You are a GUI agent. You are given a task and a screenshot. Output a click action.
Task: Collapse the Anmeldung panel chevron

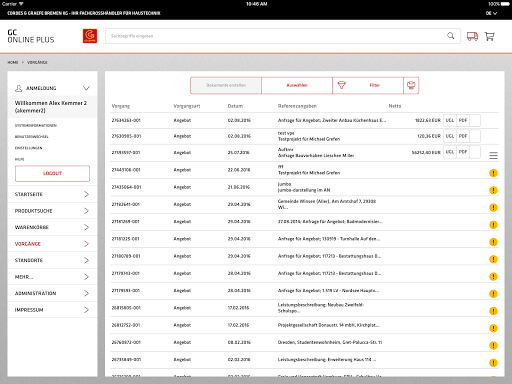coord(86,88)
